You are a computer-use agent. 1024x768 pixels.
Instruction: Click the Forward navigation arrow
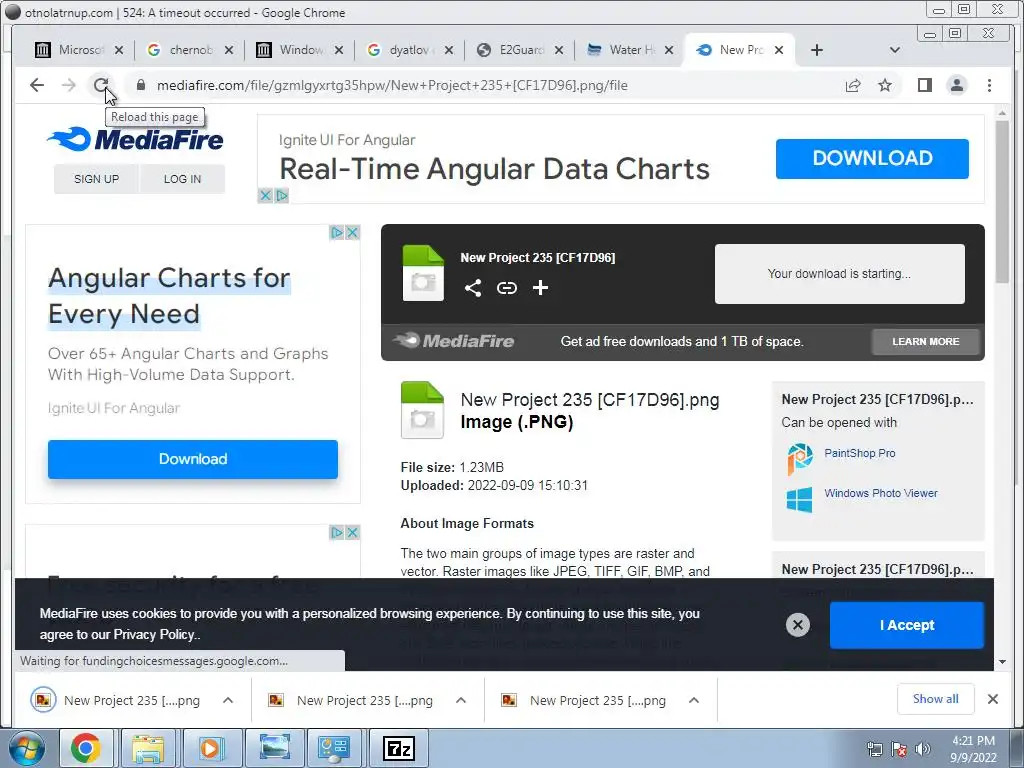pyautogui.click(x=69, y=85)
